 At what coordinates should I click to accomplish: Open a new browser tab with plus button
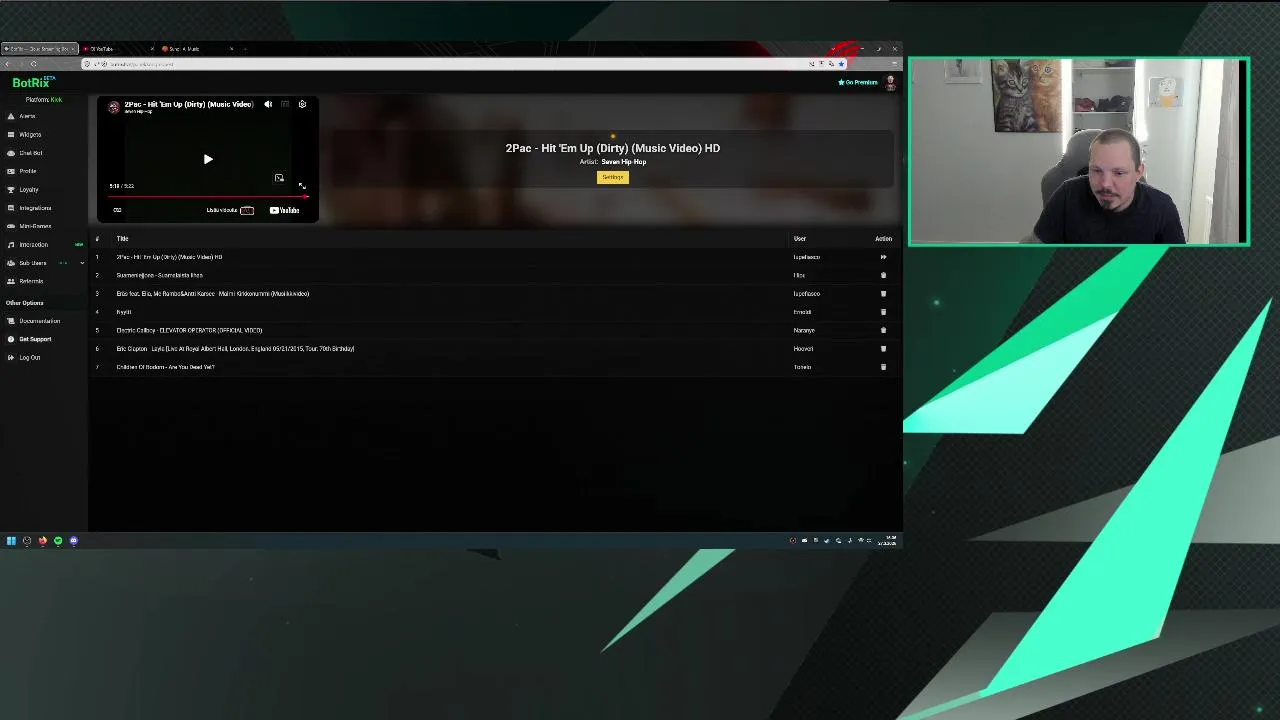pos(245,49)
